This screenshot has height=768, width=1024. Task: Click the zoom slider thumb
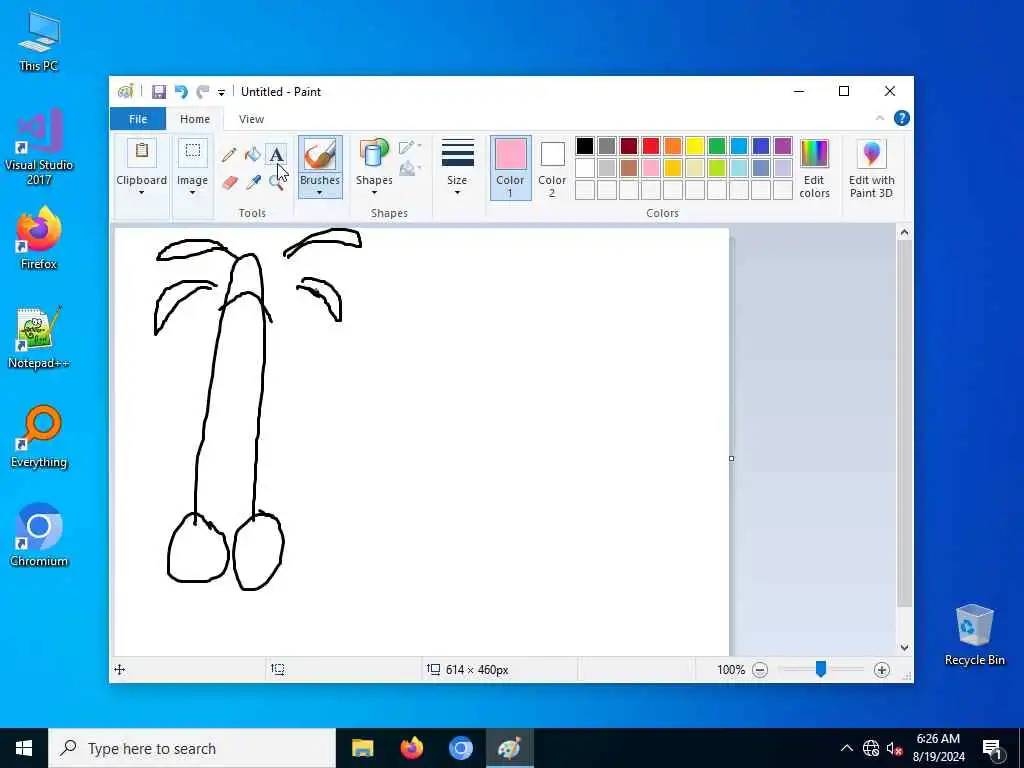coord(821,669)
